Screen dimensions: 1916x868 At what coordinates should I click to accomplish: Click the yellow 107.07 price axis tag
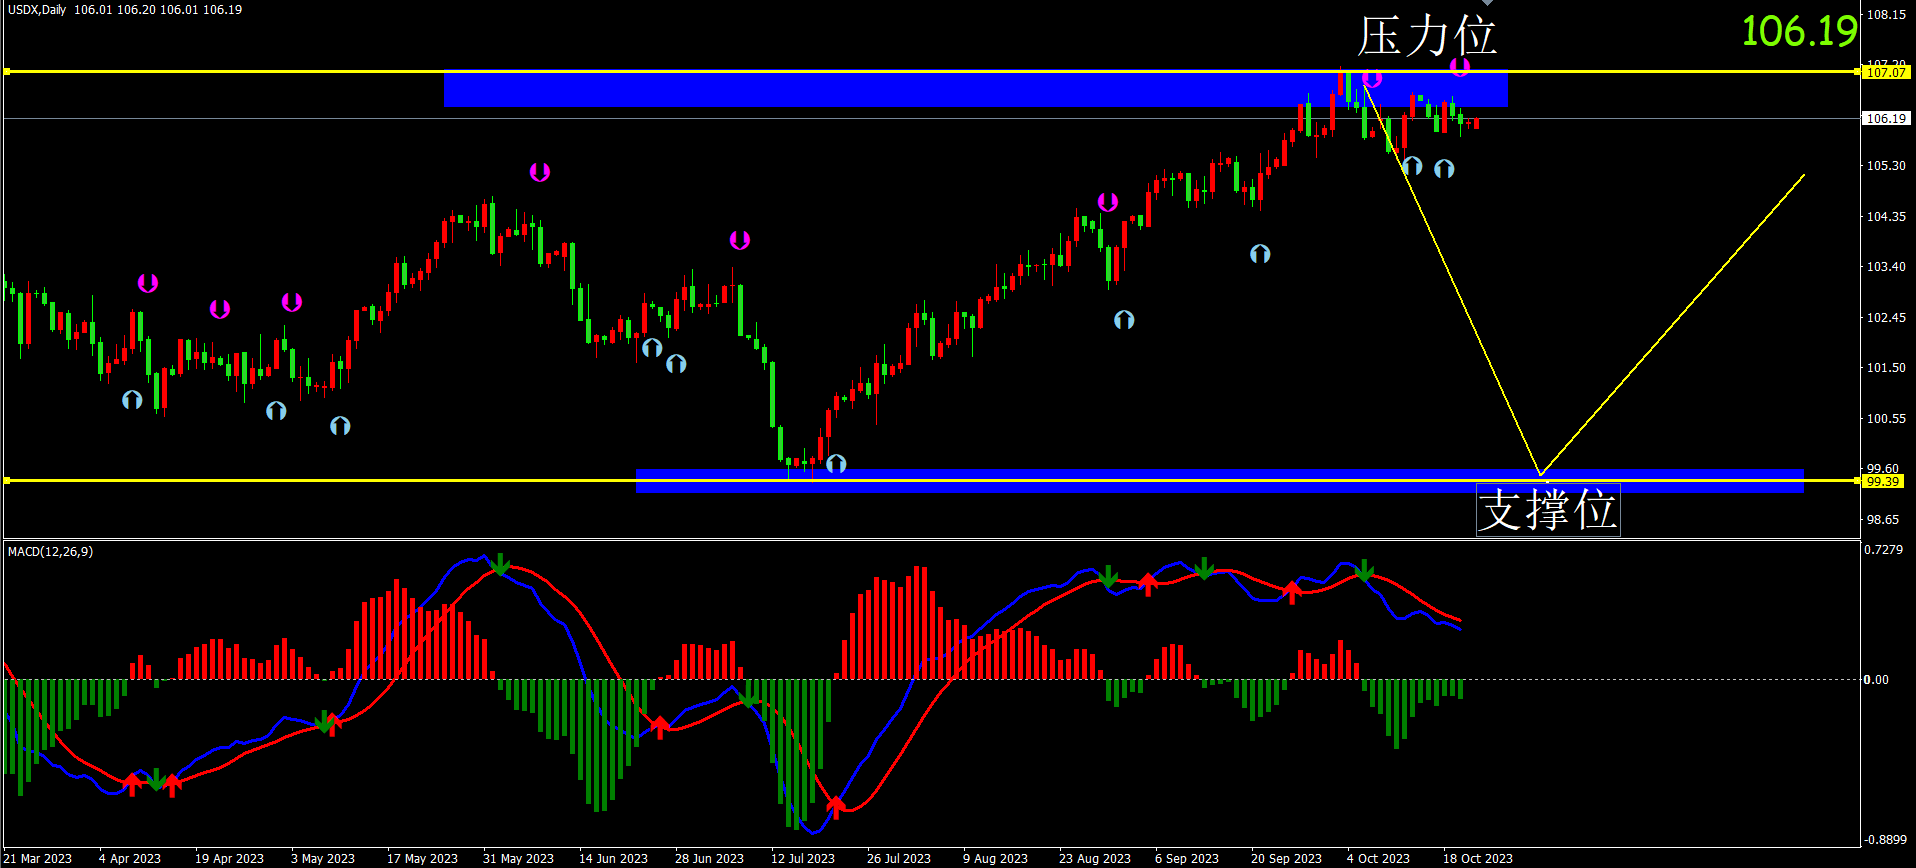[x=1885, y=72]
